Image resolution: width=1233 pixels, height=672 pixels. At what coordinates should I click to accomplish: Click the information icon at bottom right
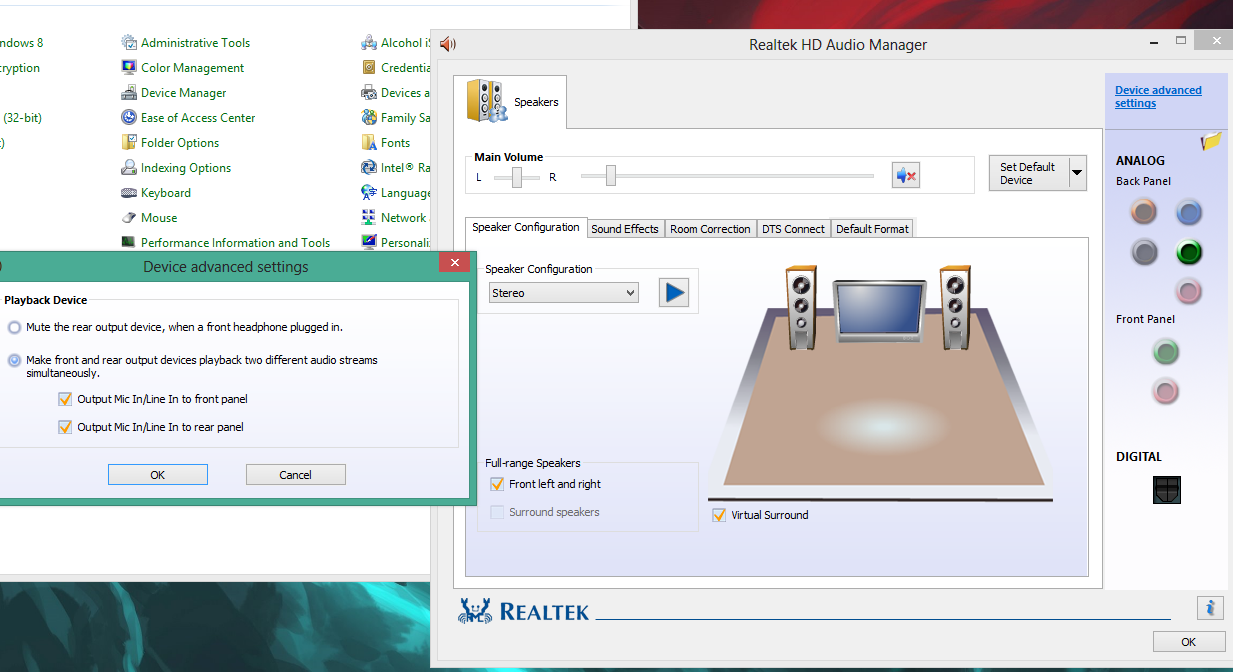click(x=1210, y=607)
